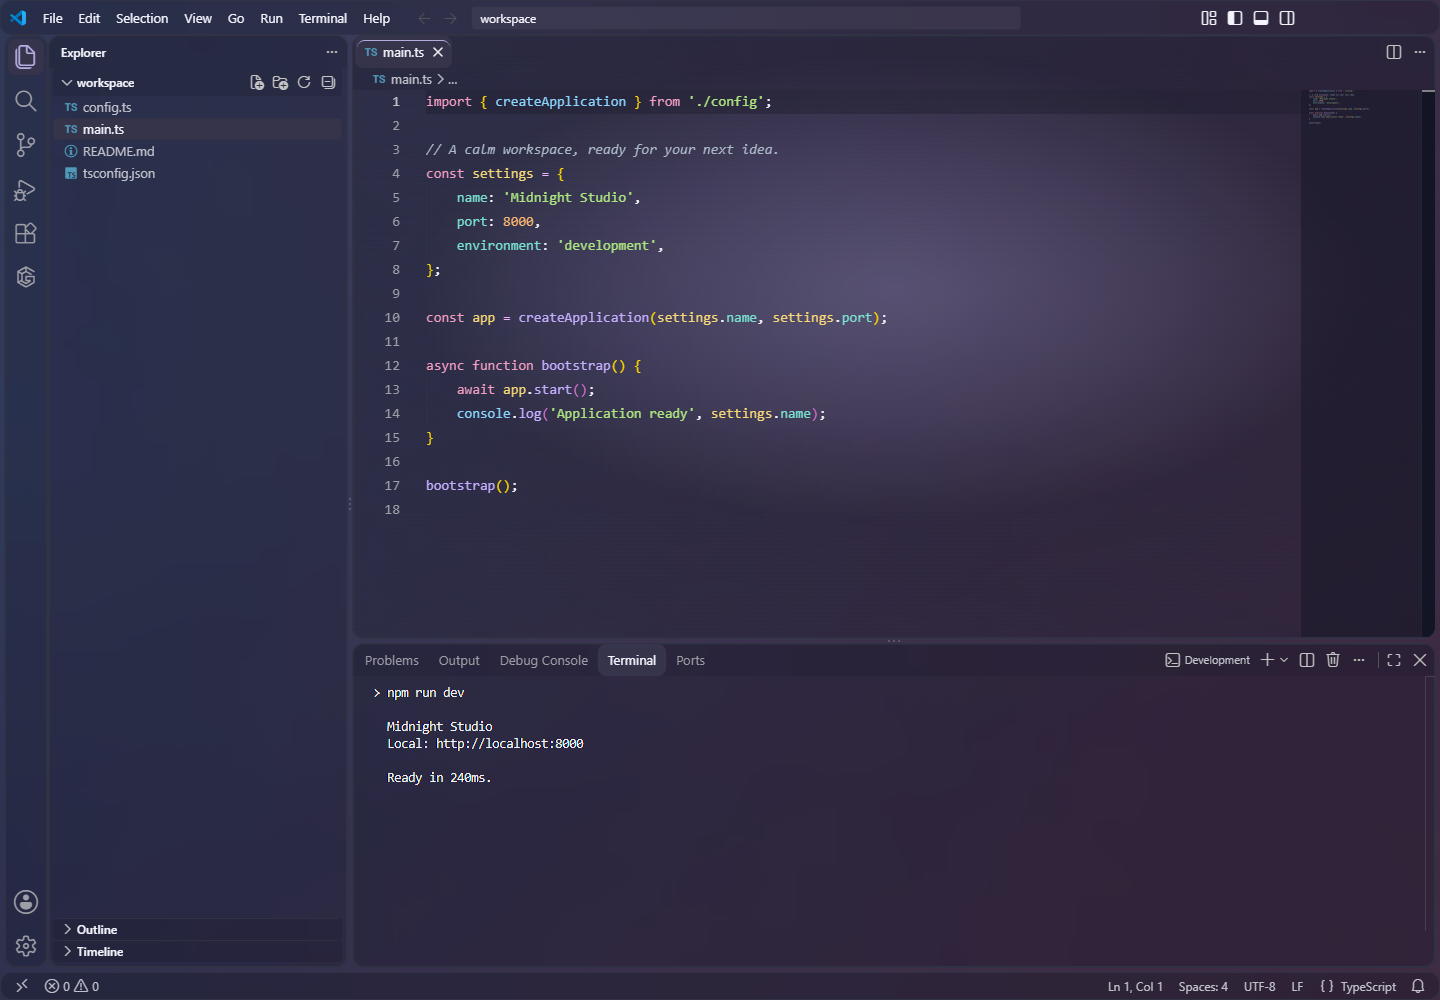Customize layout icon in title bar
This screenshot has width=1440, height=1000.
coord(1209,18)
